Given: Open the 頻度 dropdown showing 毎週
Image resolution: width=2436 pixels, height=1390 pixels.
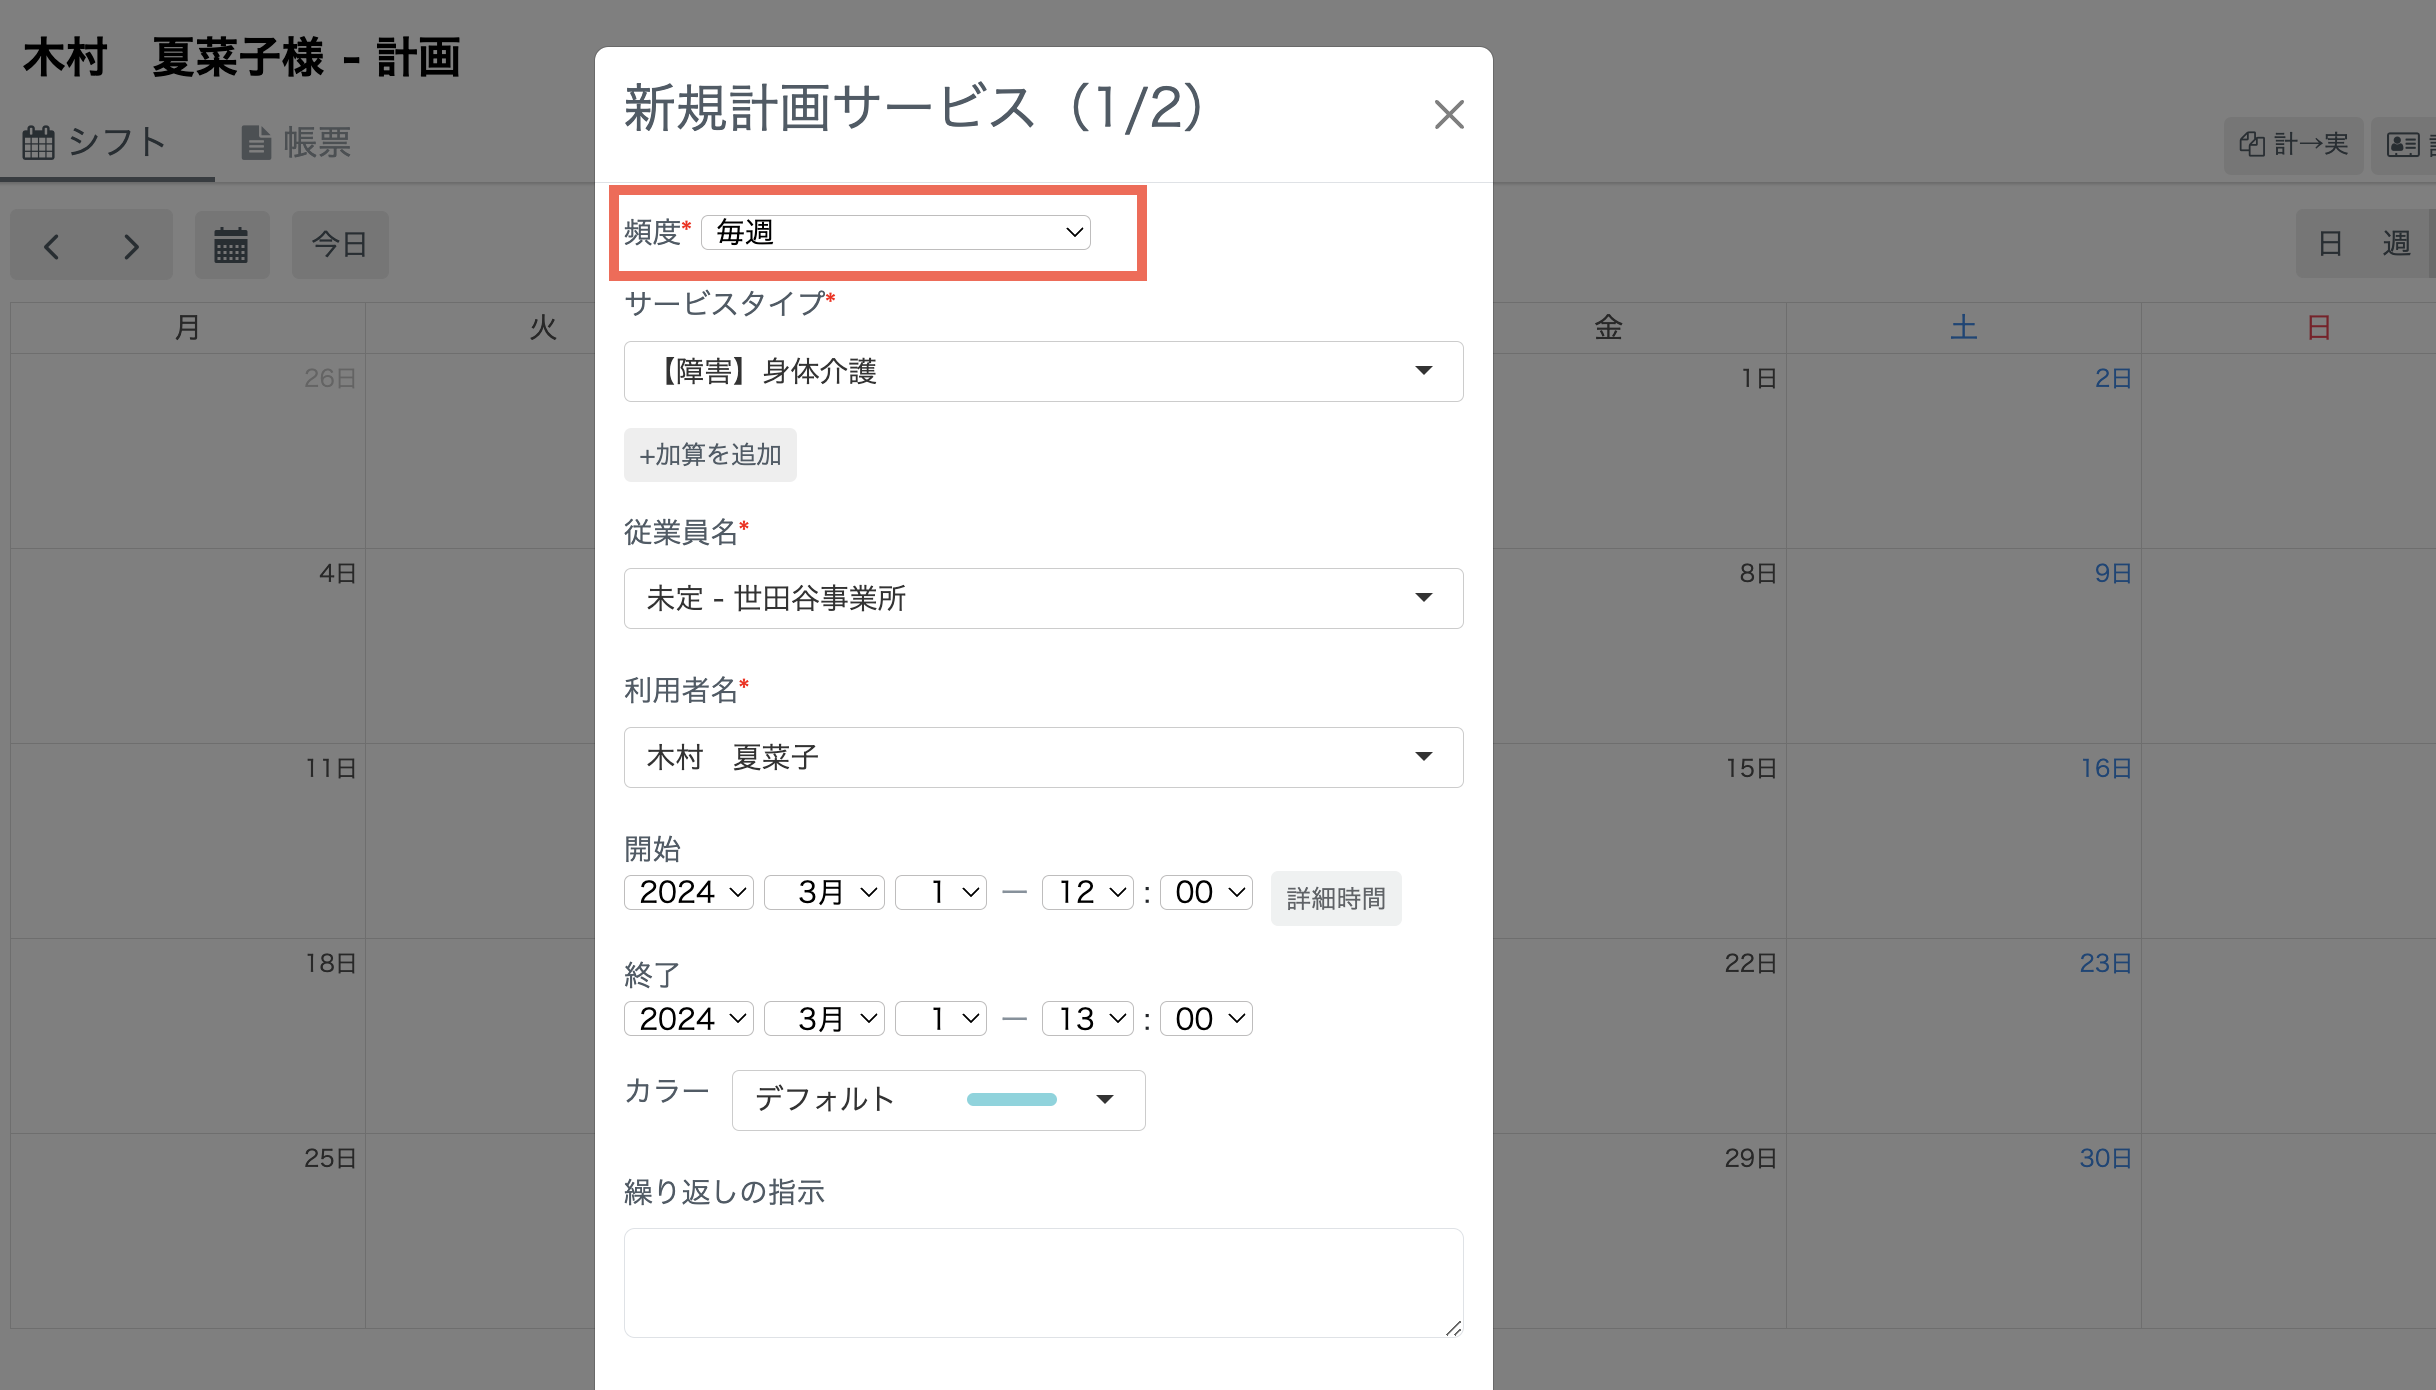Looking at the screenshot, I should click(895, 231).
